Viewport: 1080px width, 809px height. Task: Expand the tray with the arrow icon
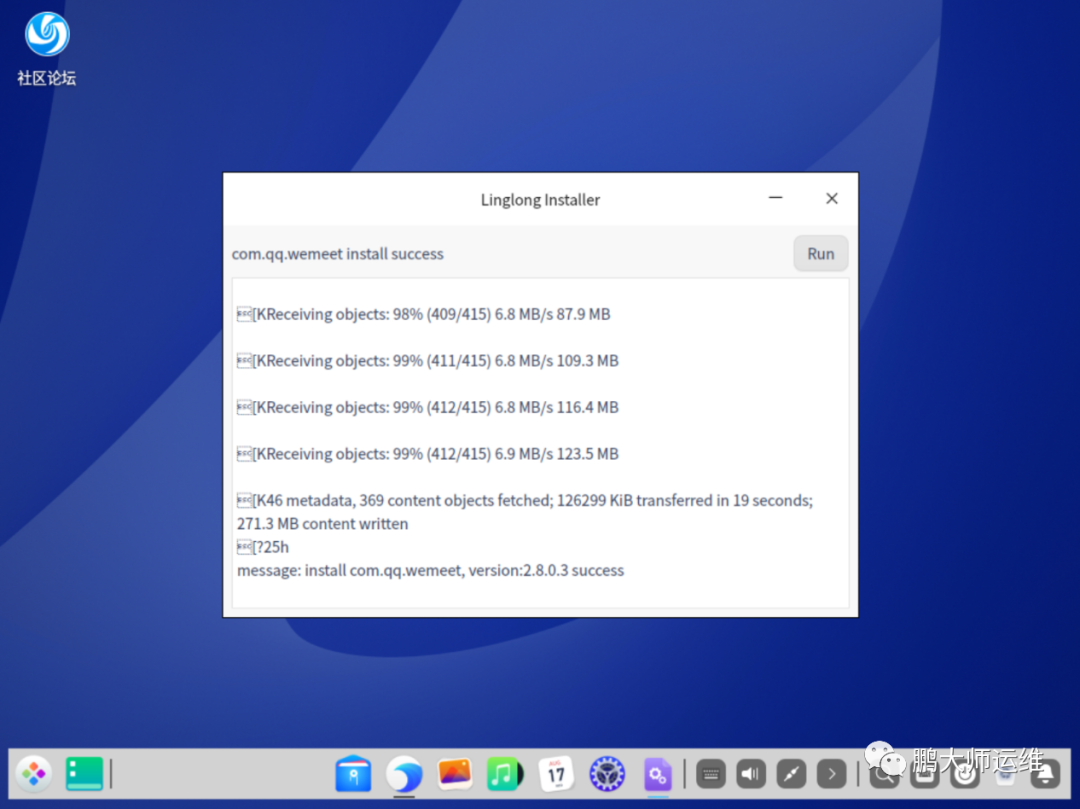click(831, 775)
